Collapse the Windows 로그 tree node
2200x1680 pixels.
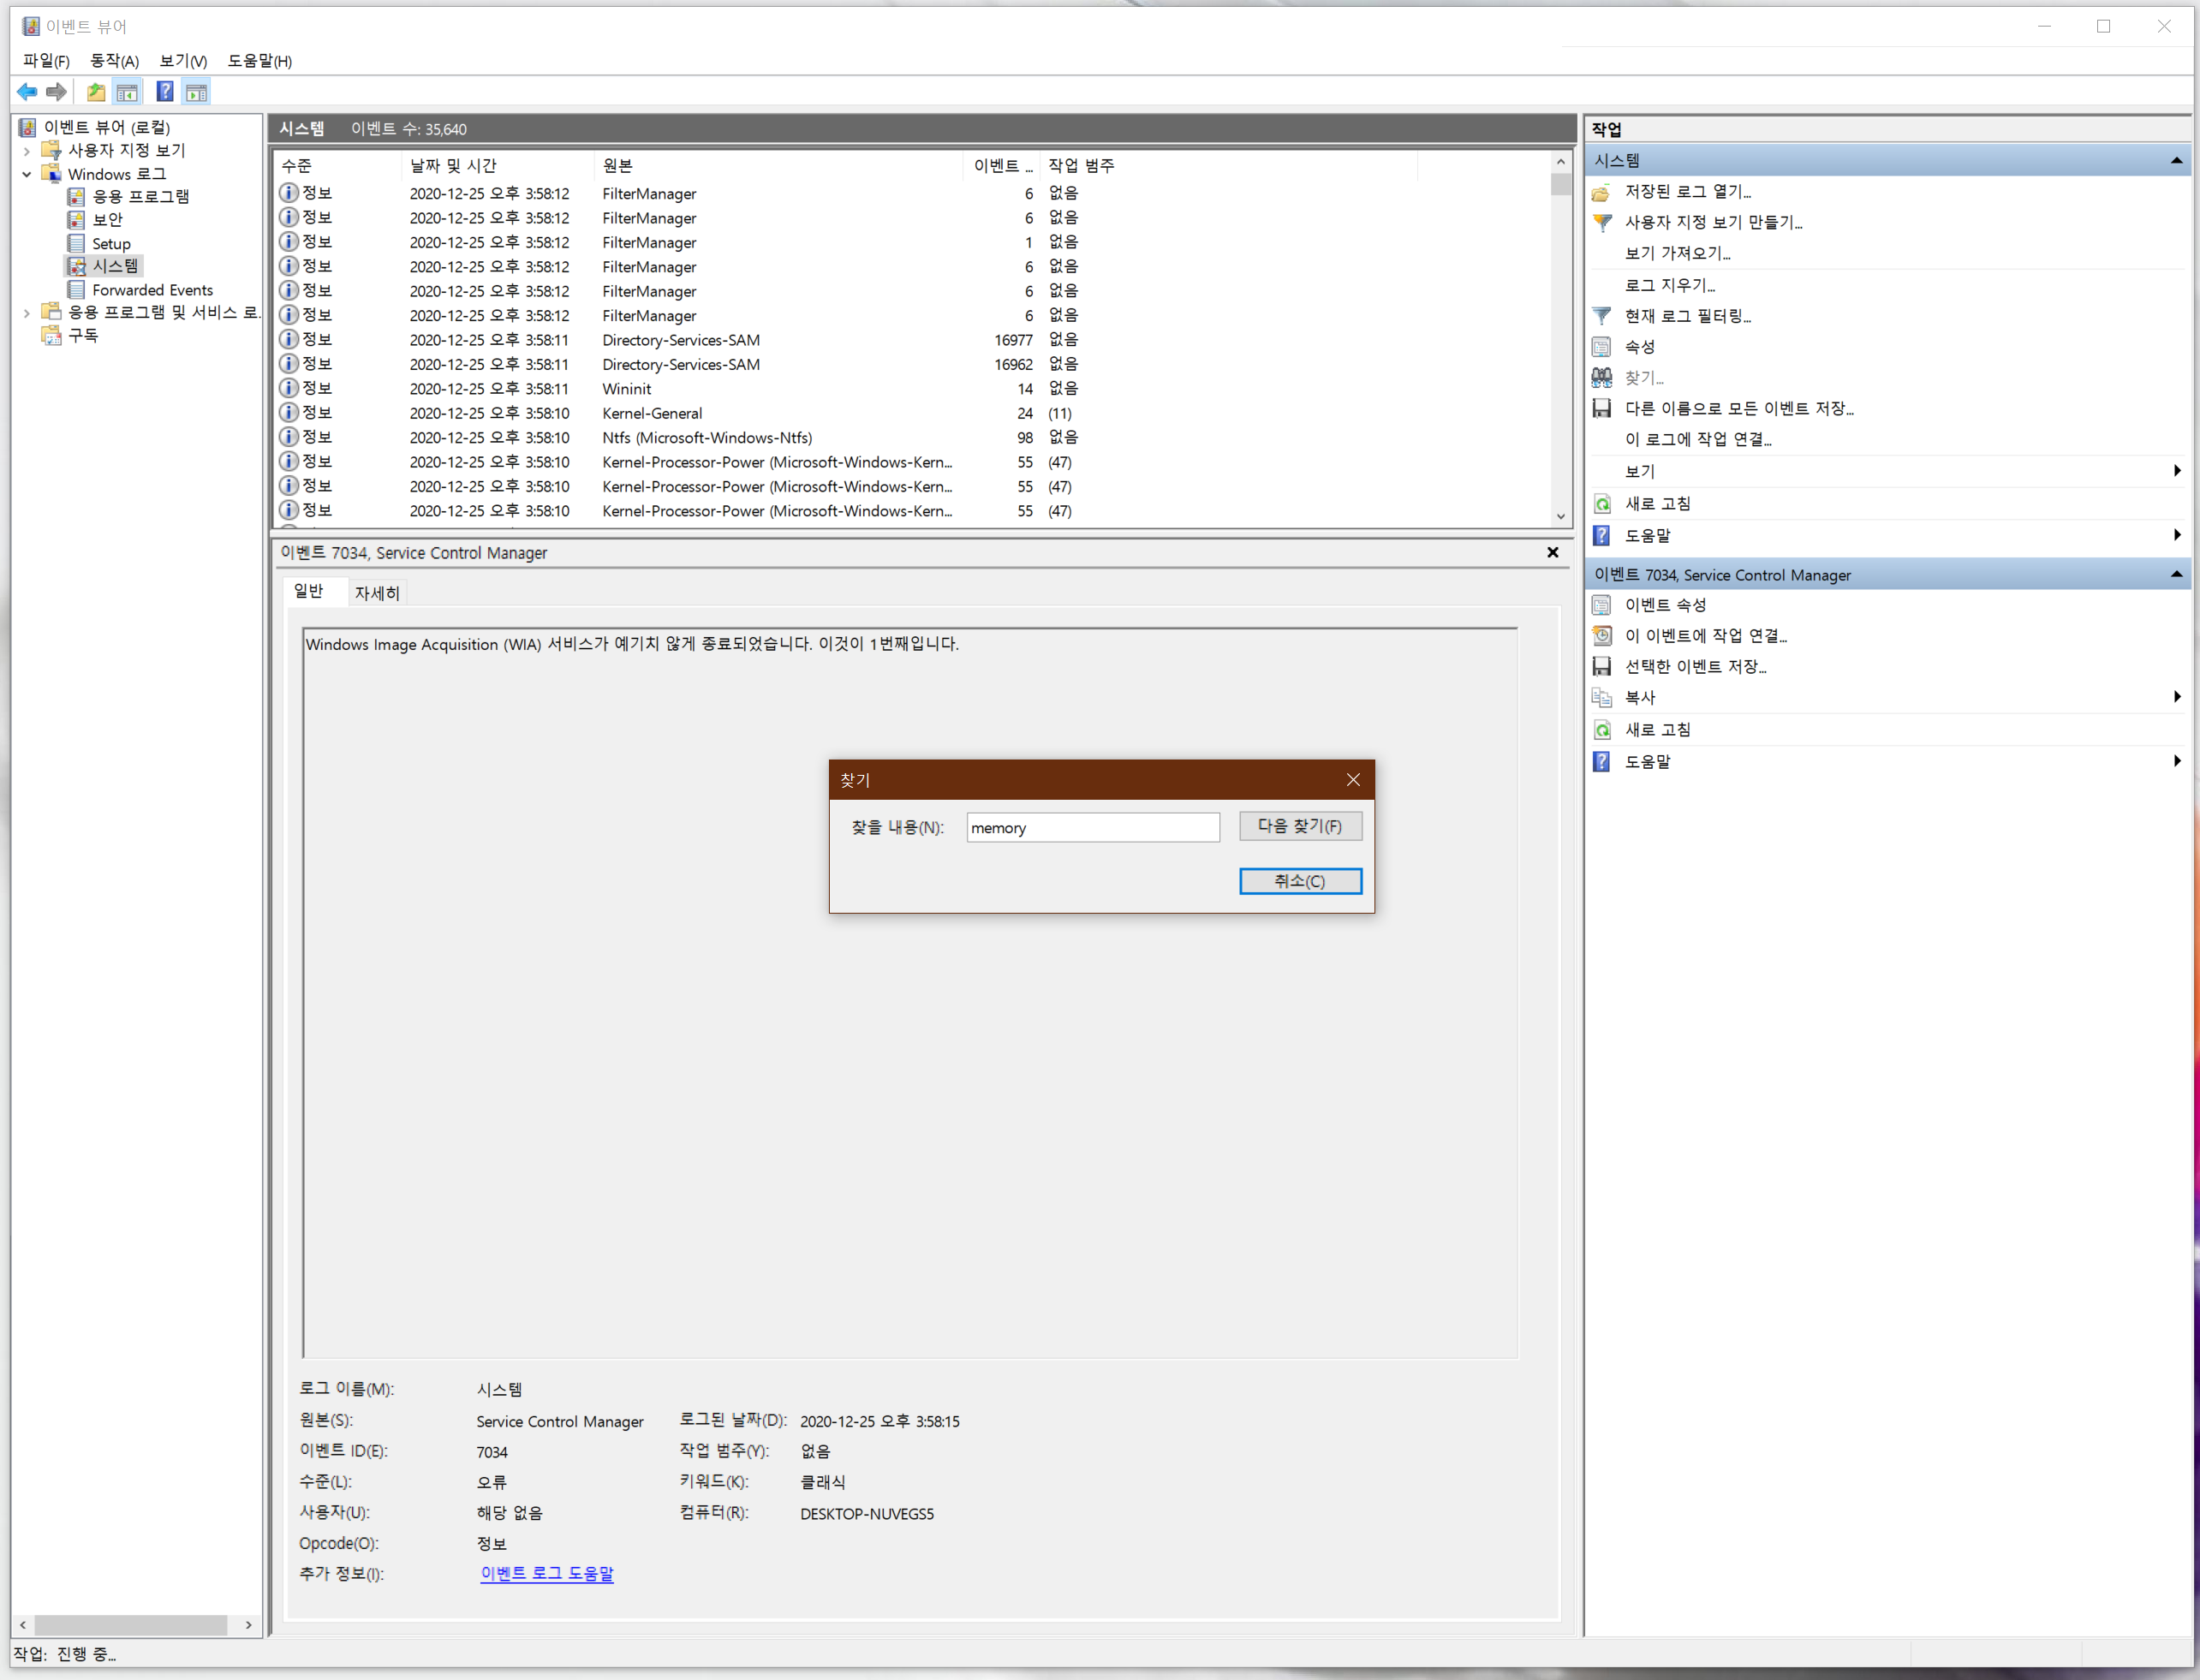coord(27,174)
